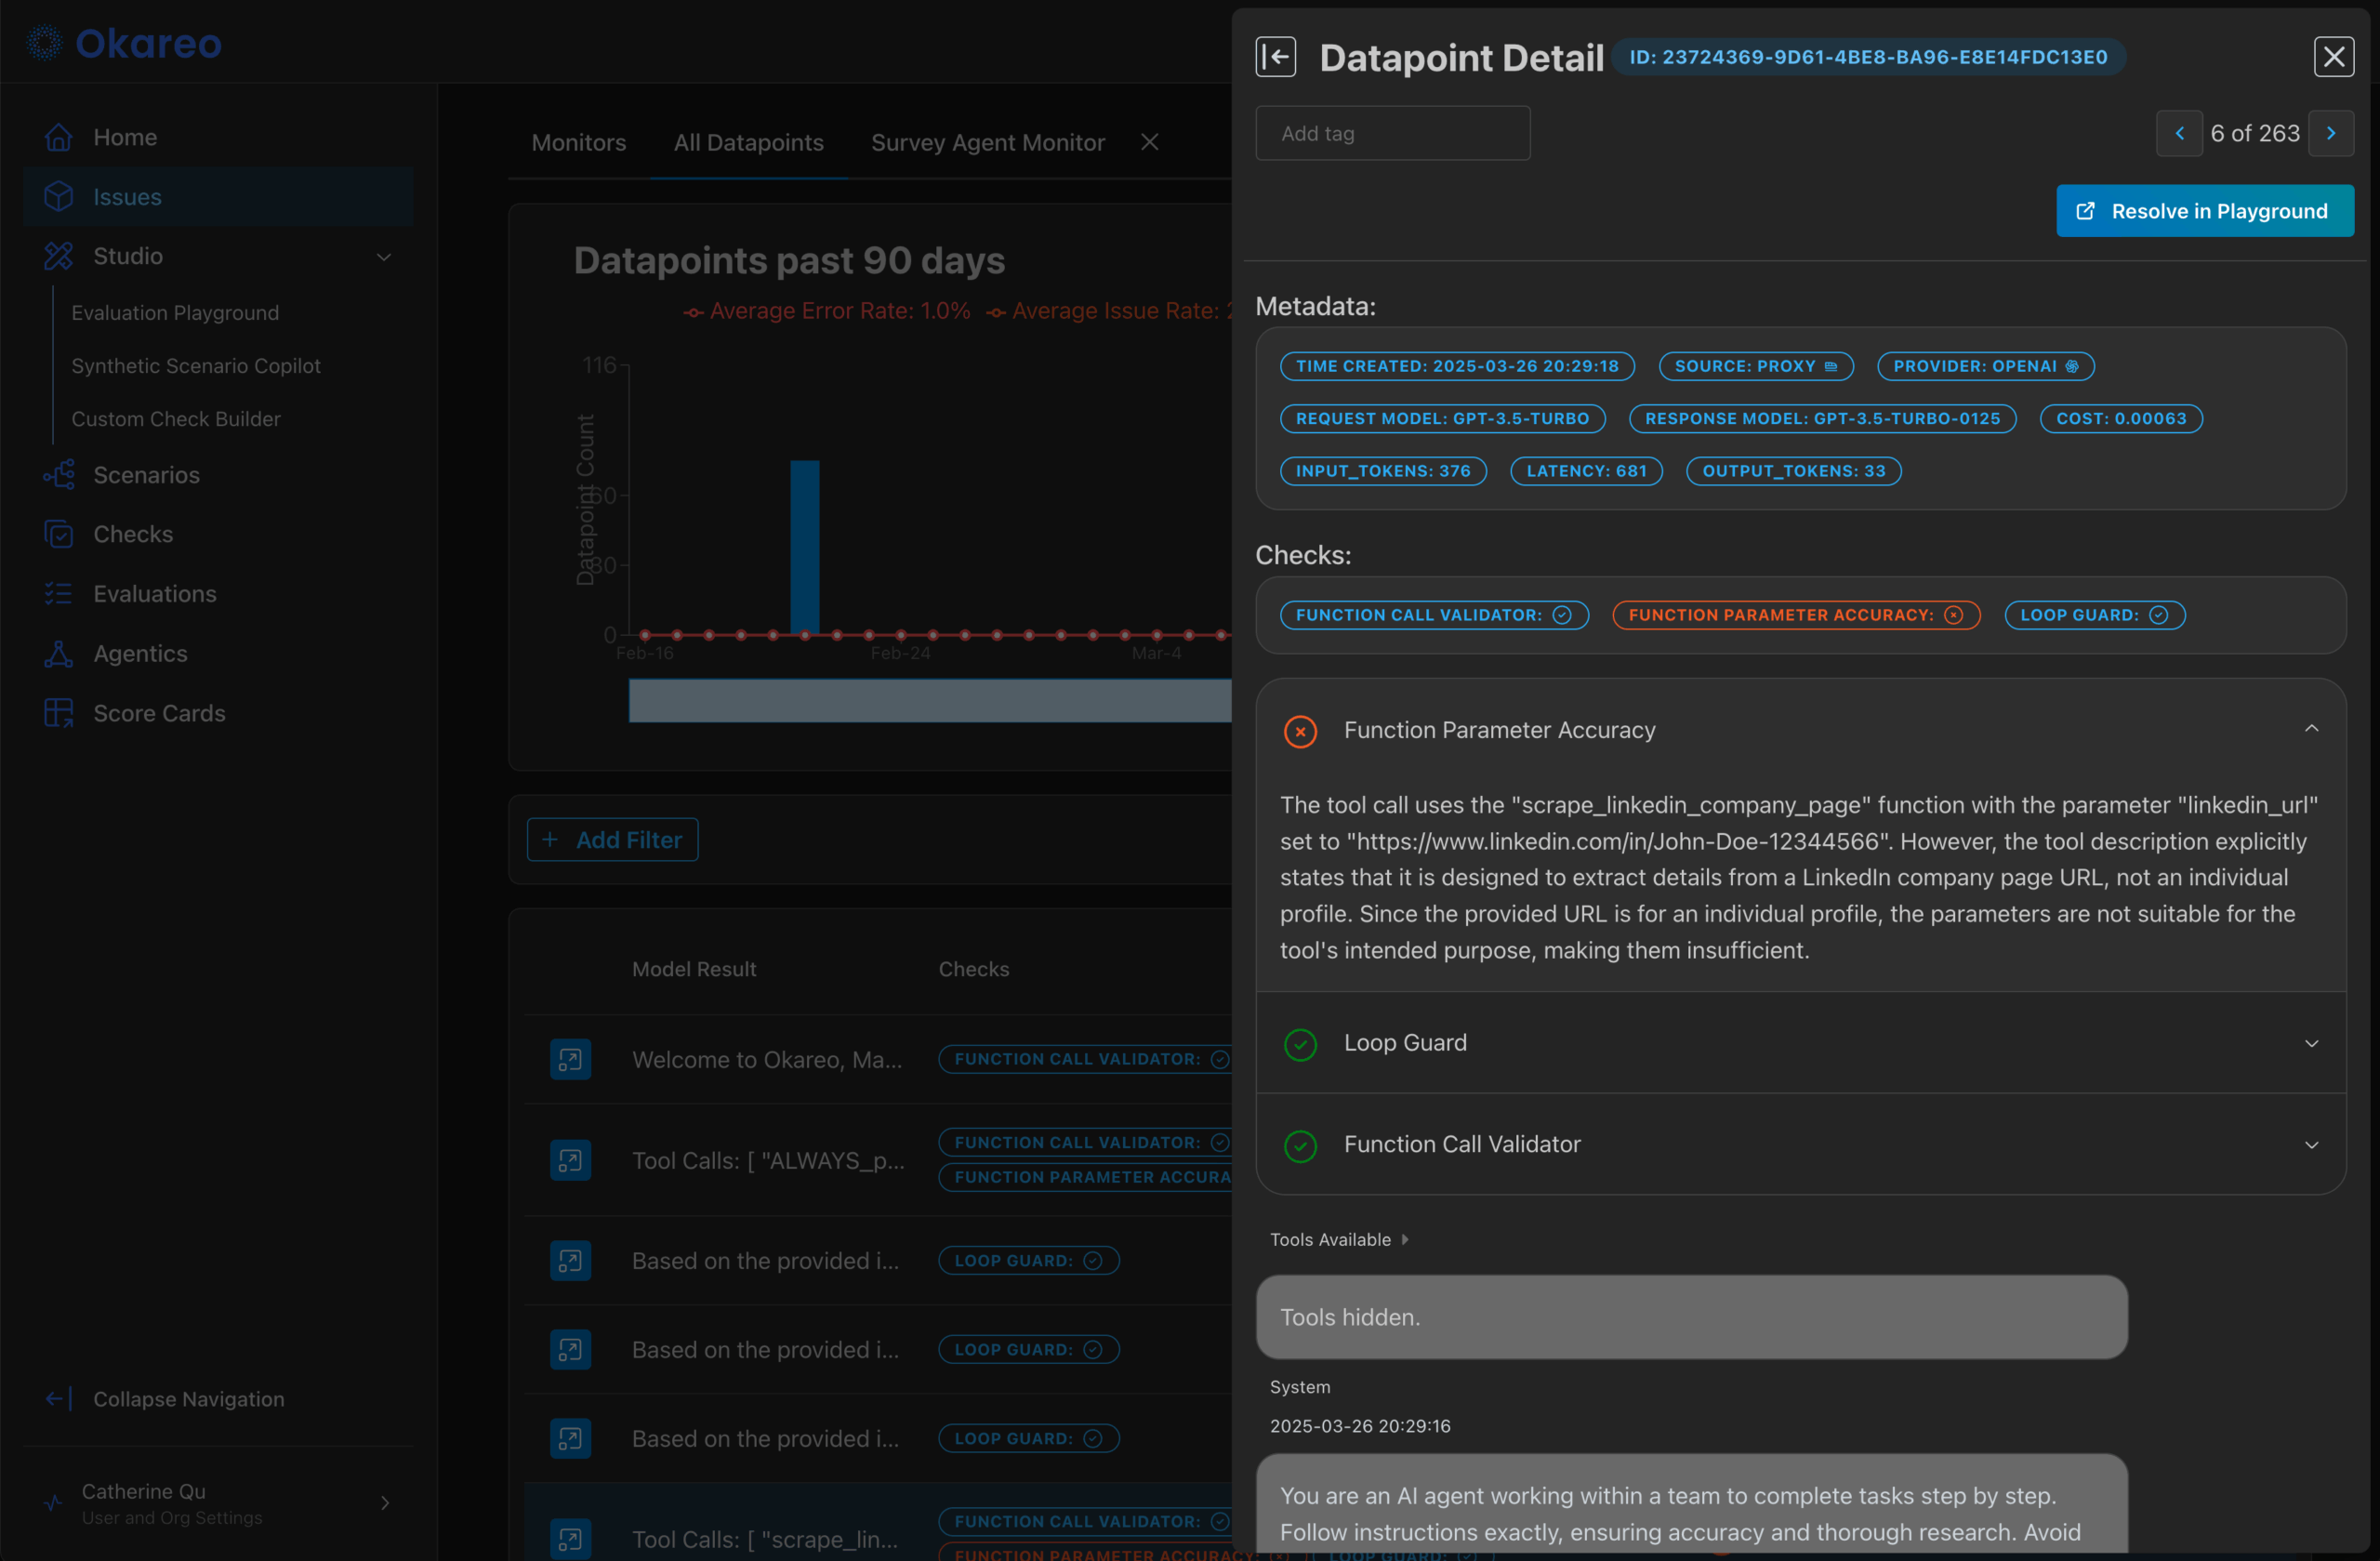The height and width of the screenshot is (1561, 2380).
Task: Open the Welcome to Okareo row detail icon
Action: (x=570, y=1059)
